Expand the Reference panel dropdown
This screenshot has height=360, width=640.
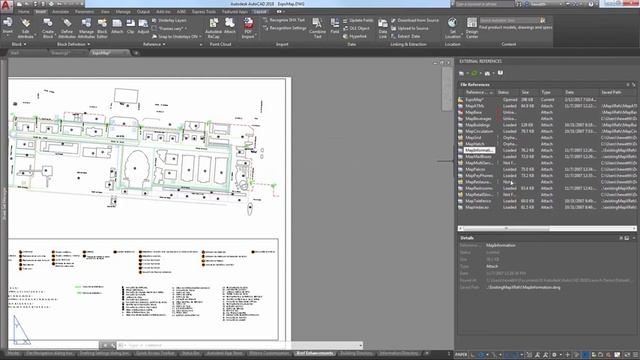click(154, 44)
